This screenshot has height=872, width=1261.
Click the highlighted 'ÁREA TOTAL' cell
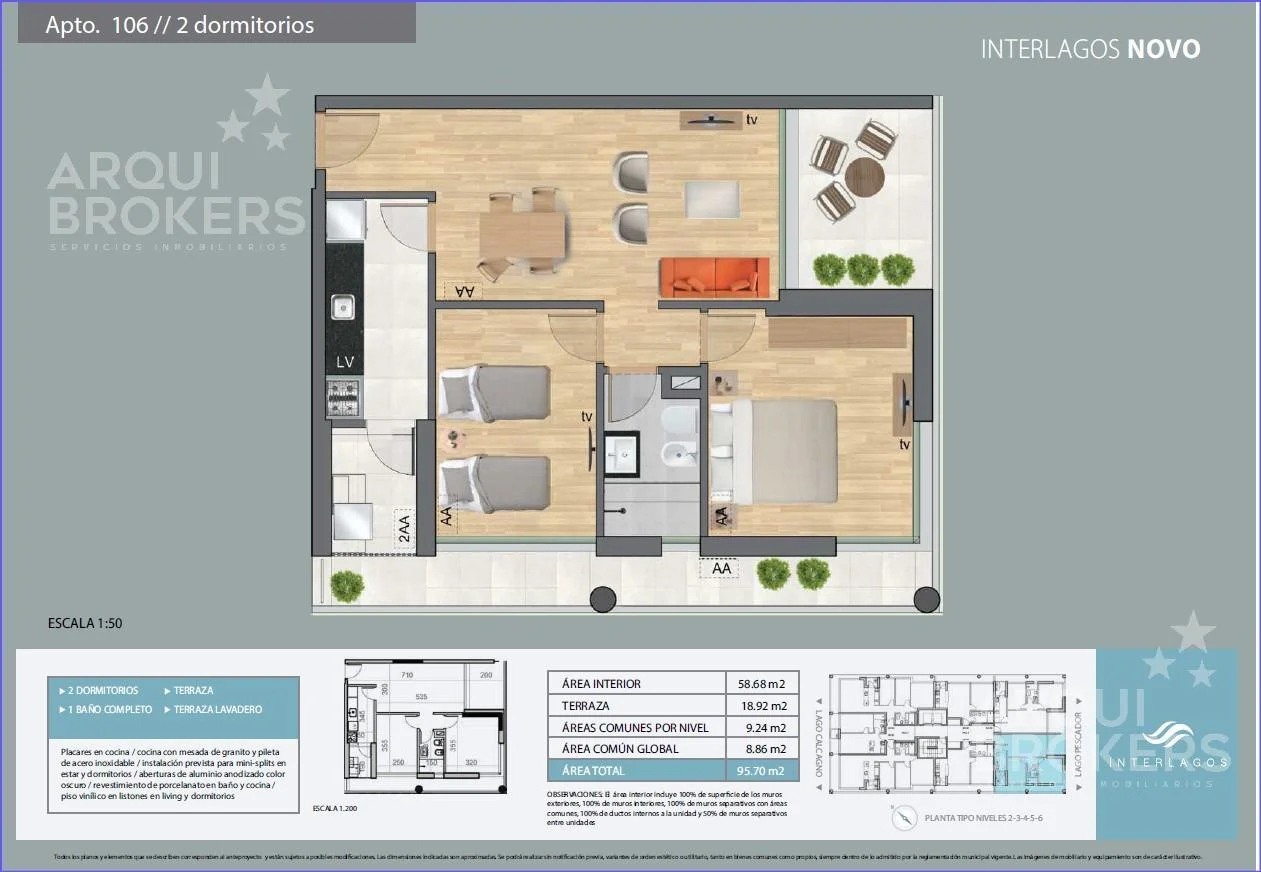pyautogui.click(x=636, y=771)
